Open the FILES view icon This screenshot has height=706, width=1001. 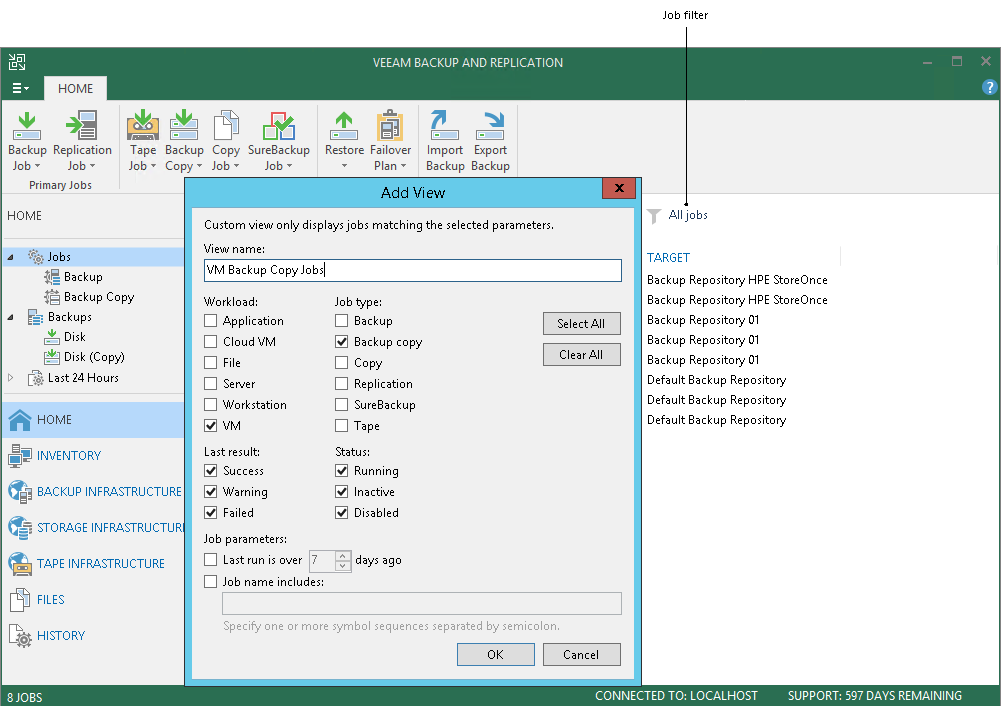(20, 599)
